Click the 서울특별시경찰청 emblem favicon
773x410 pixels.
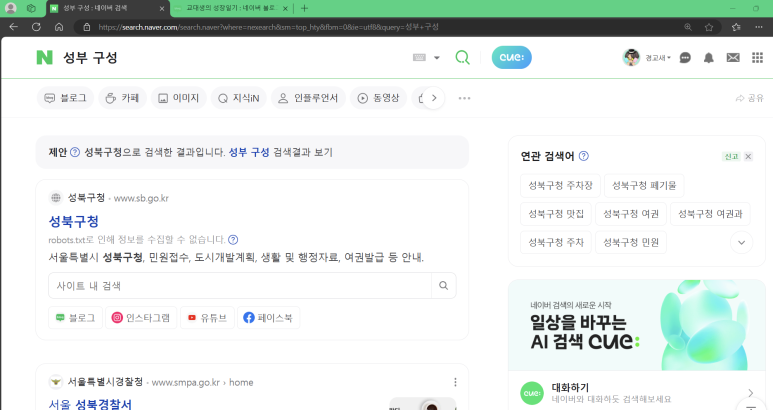point(56,382)
